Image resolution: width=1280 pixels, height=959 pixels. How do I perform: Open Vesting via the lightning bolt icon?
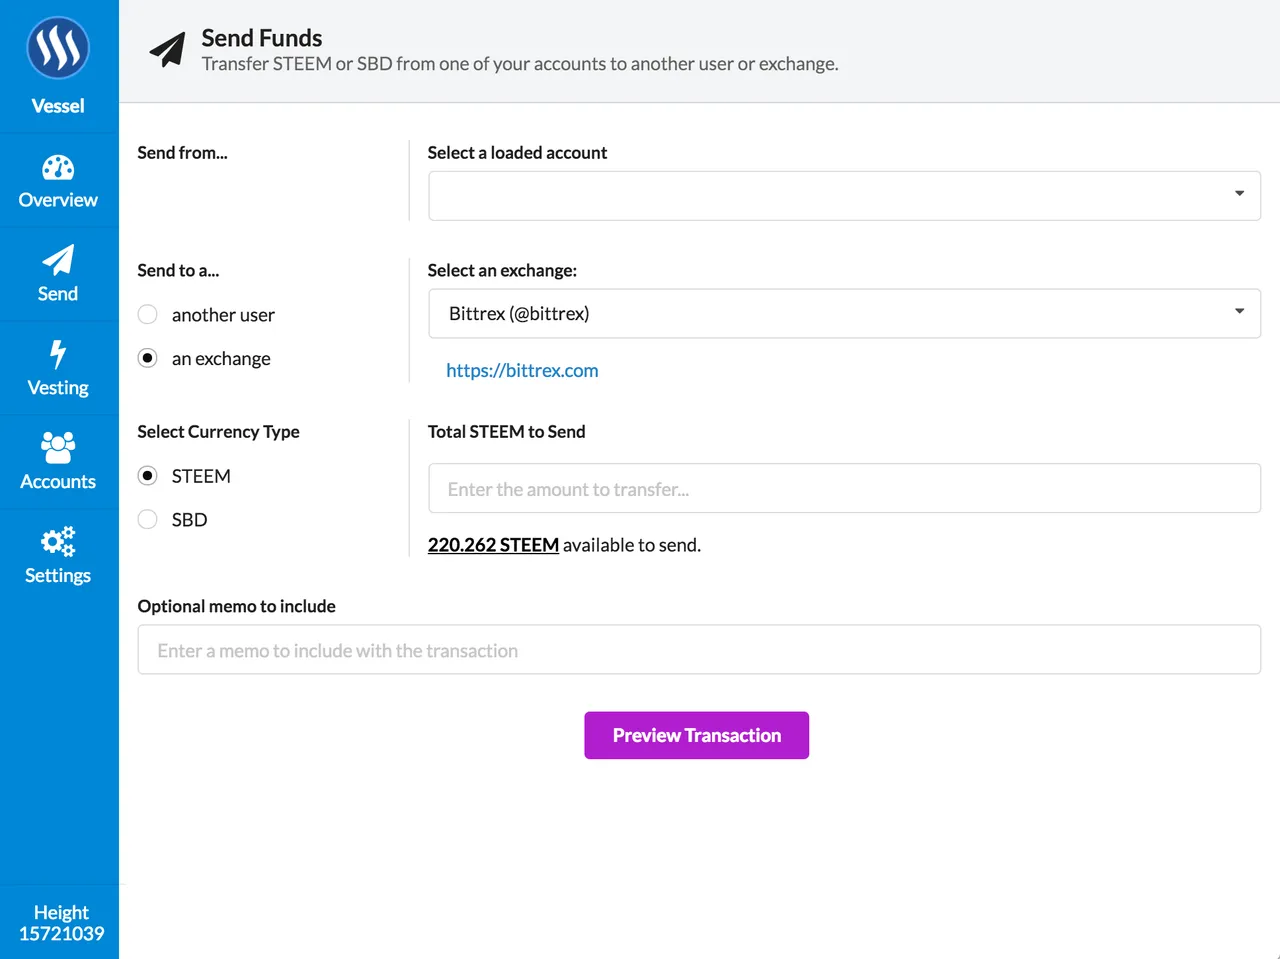[x=58, y=354]
